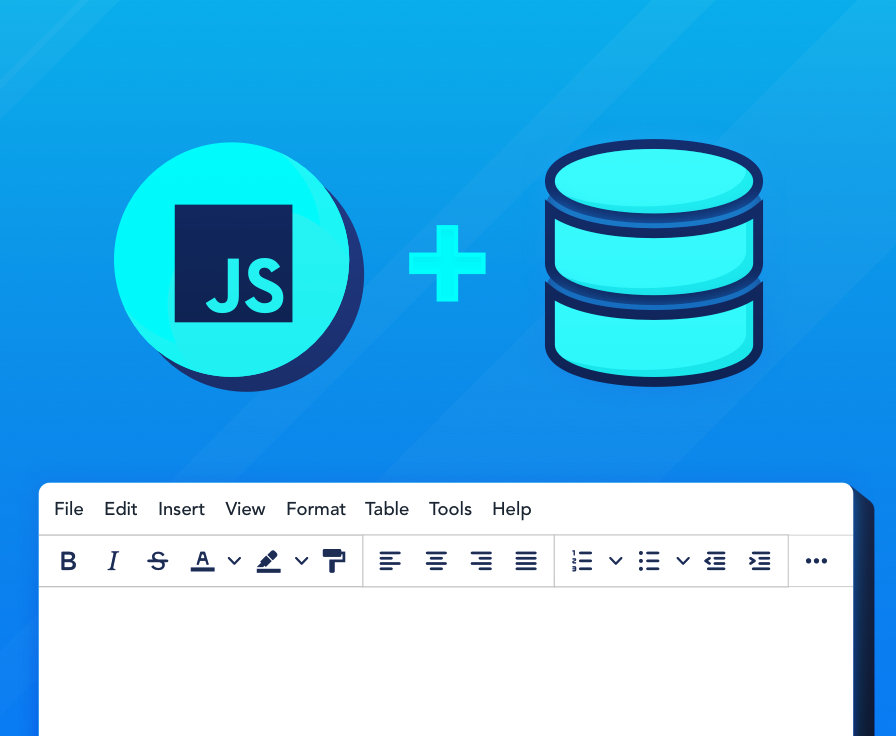Toggle bold formatting
The image size is (896, 736).
click(x=68, y=561)
